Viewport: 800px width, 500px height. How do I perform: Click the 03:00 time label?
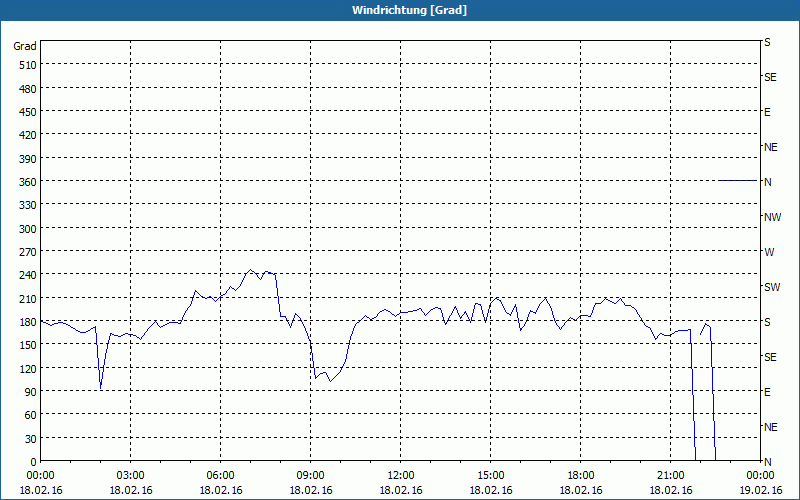(131, 476)
